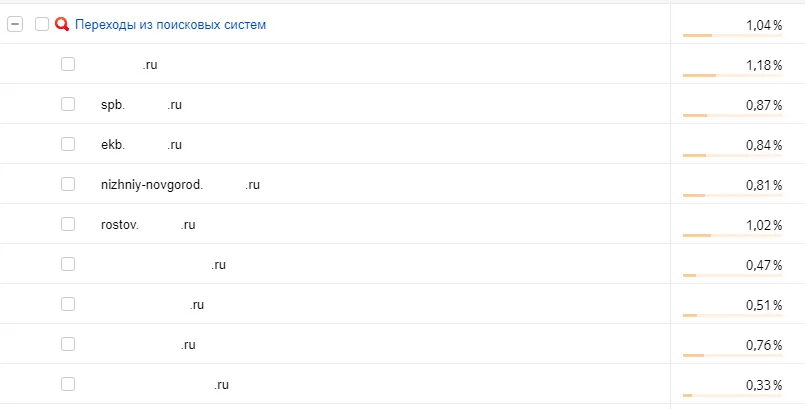Select the checkbox in 0,33% row
This screenshot has height=409, width=805.
point(68,384)
